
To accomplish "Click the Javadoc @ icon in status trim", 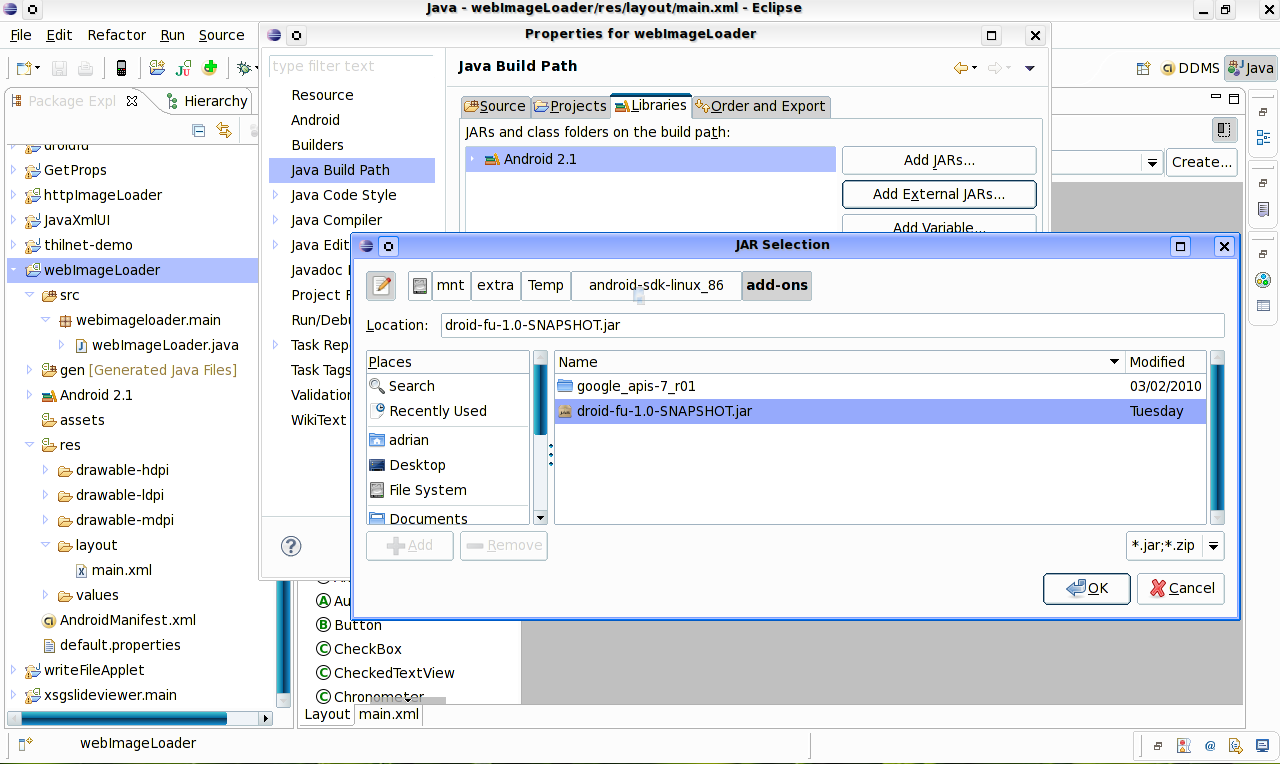I will click(x=1210, y=745).
